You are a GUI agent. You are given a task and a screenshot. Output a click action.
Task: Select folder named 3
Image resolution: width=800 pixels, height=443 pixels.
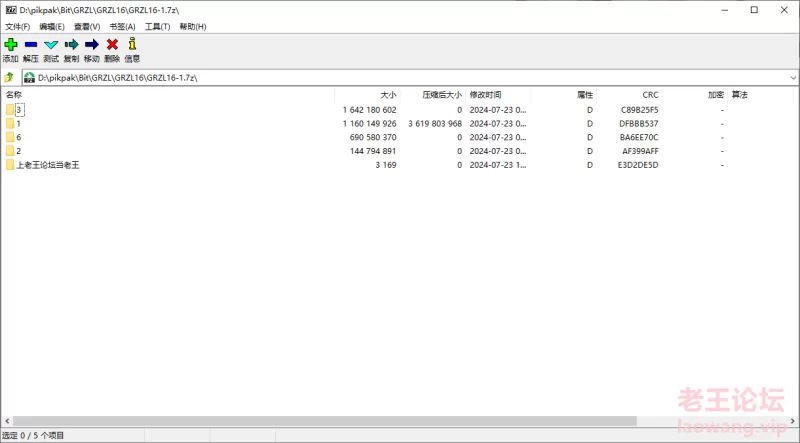(19, 110)
